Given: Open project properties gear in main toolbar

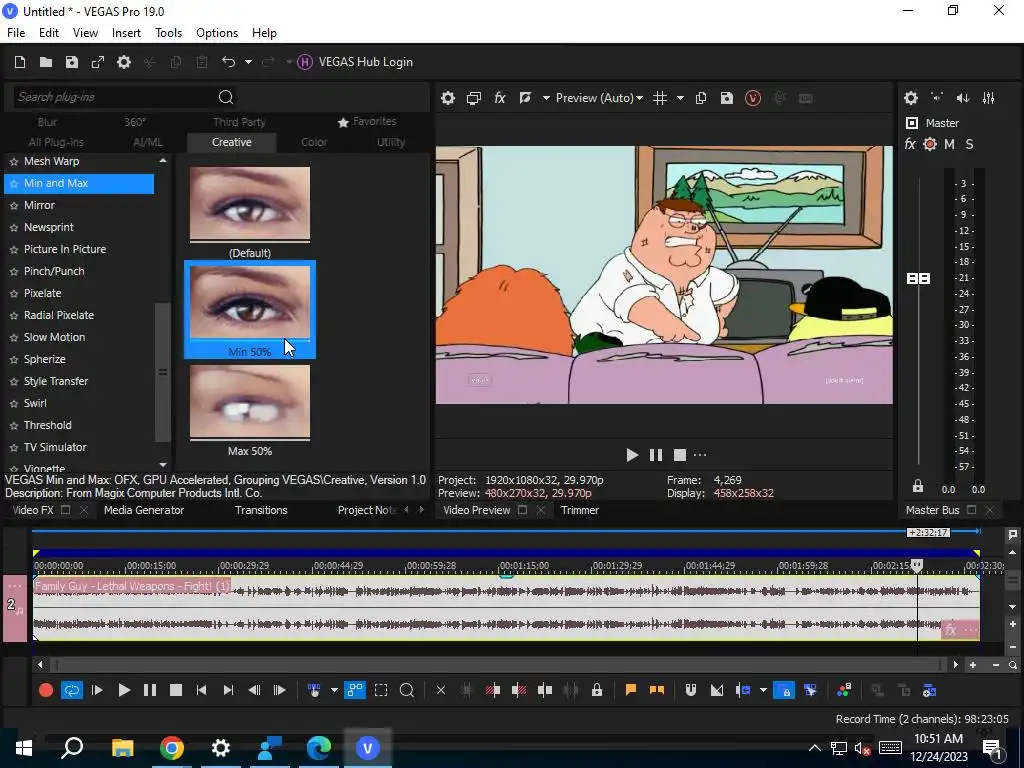Looking at the screenshot, I should coord(123,62).
